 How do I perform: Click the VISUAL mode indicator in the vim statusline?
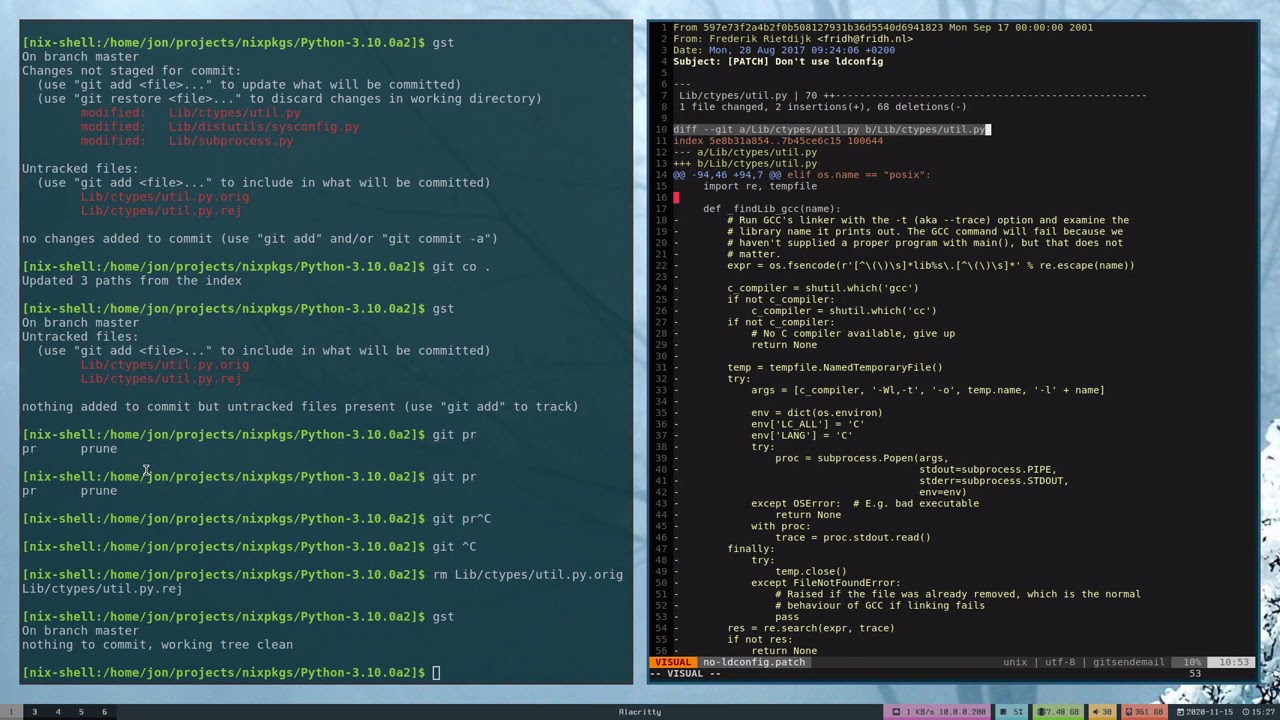tap(673, 662)
